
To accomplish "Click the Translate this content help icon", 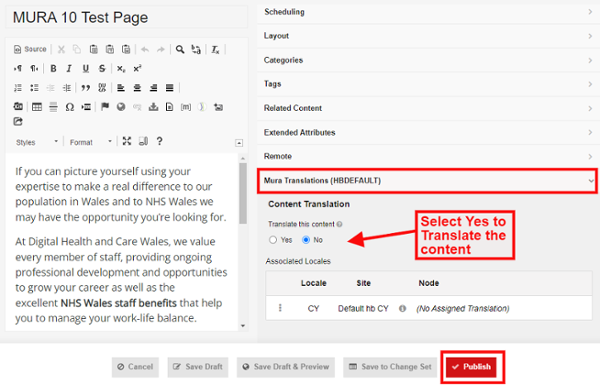I will (339, 224).
